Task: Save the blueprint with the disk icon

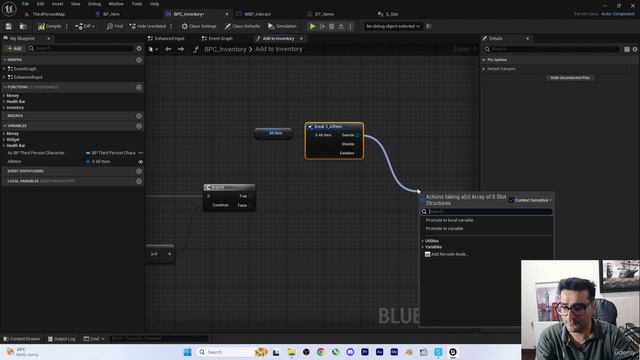Action: 9,26
